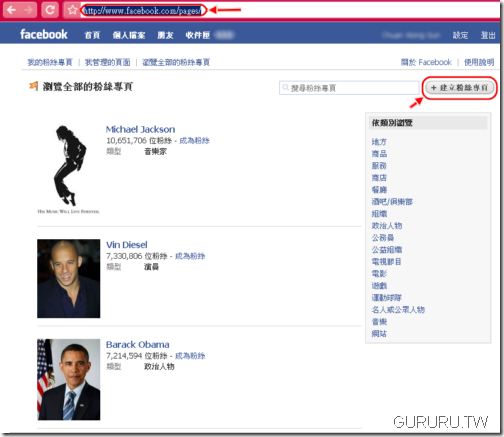Viewport: 504px width, 437px height.
Task: Click Barack Obama photo thumbnail
Action: tap(69, 379)
